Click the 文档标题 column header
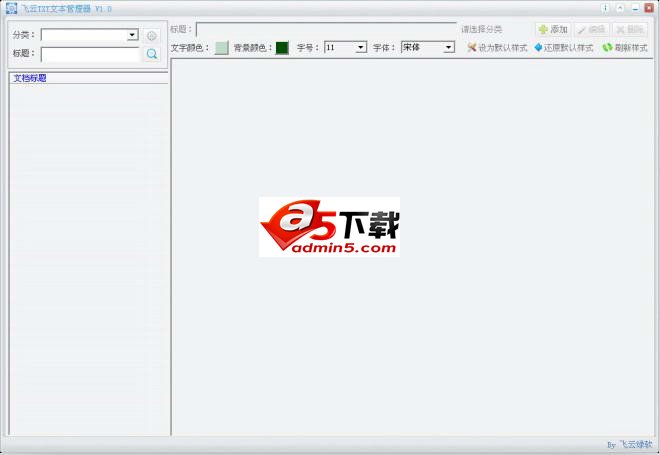The height and width of the screenshot is (455, 660). tap(88, 78)
